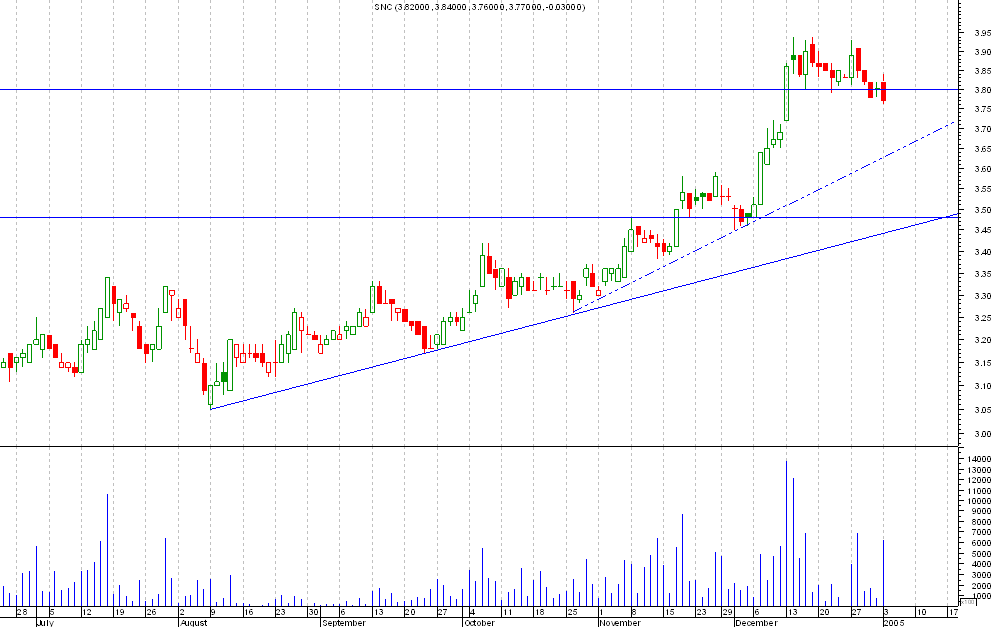Select the July month label
994x627 pixels.
[x=45, y=623]
